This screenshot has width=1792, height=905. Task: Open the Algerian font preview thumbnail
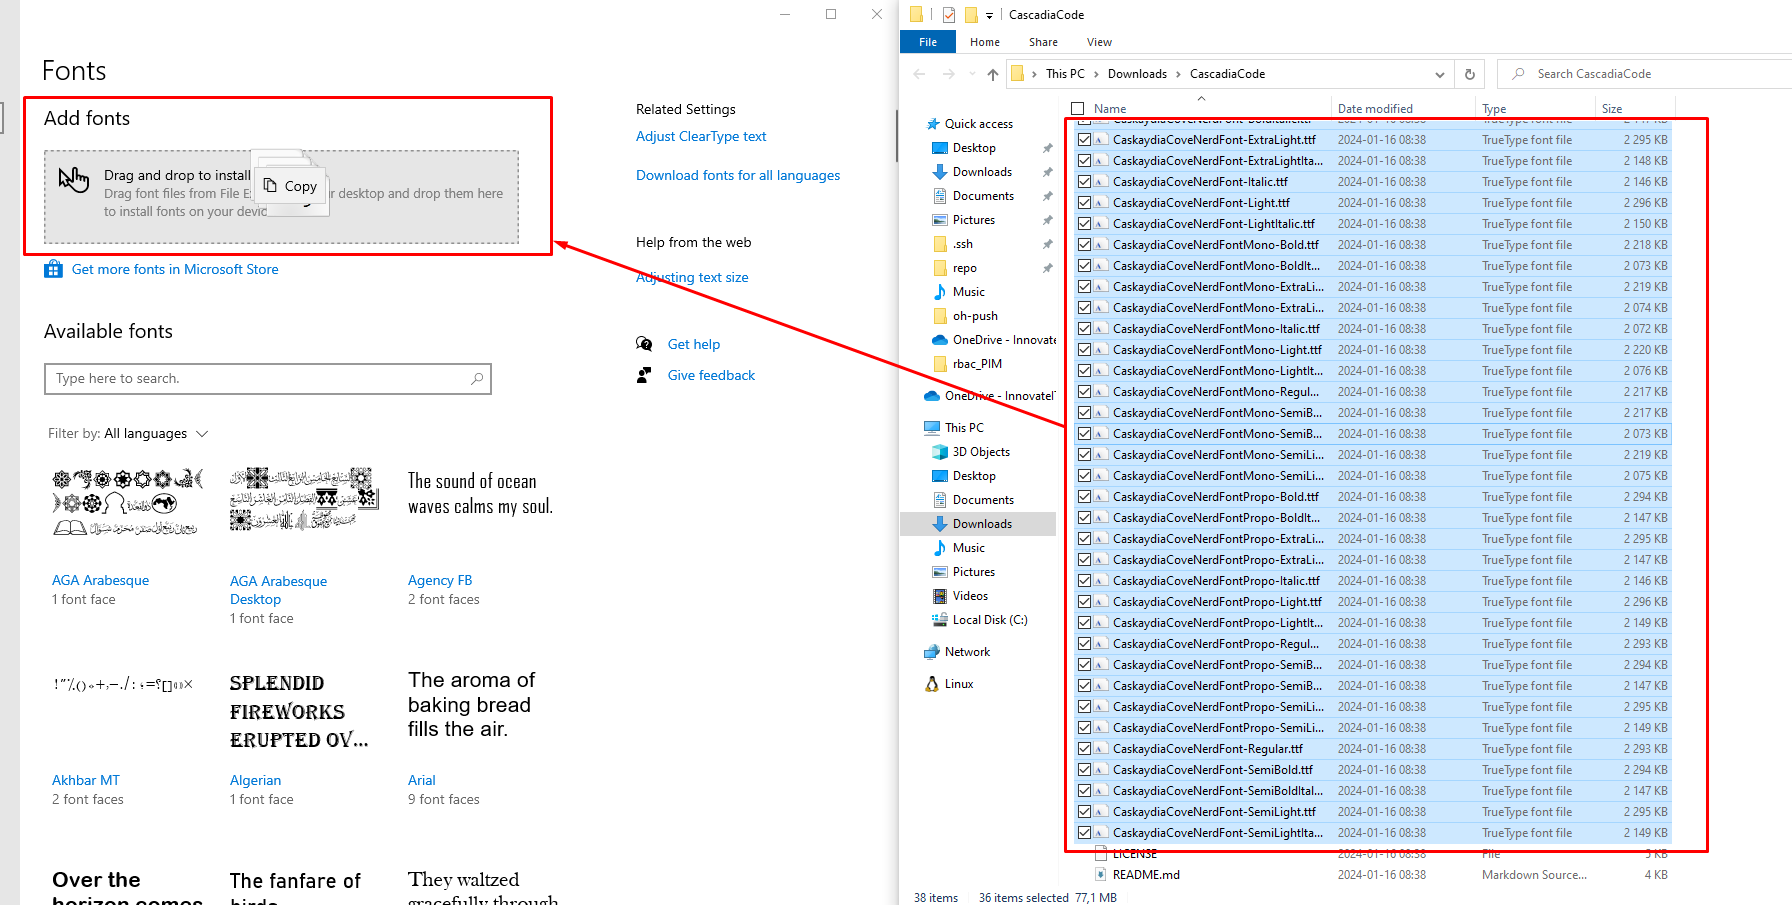tap(298, 712)
